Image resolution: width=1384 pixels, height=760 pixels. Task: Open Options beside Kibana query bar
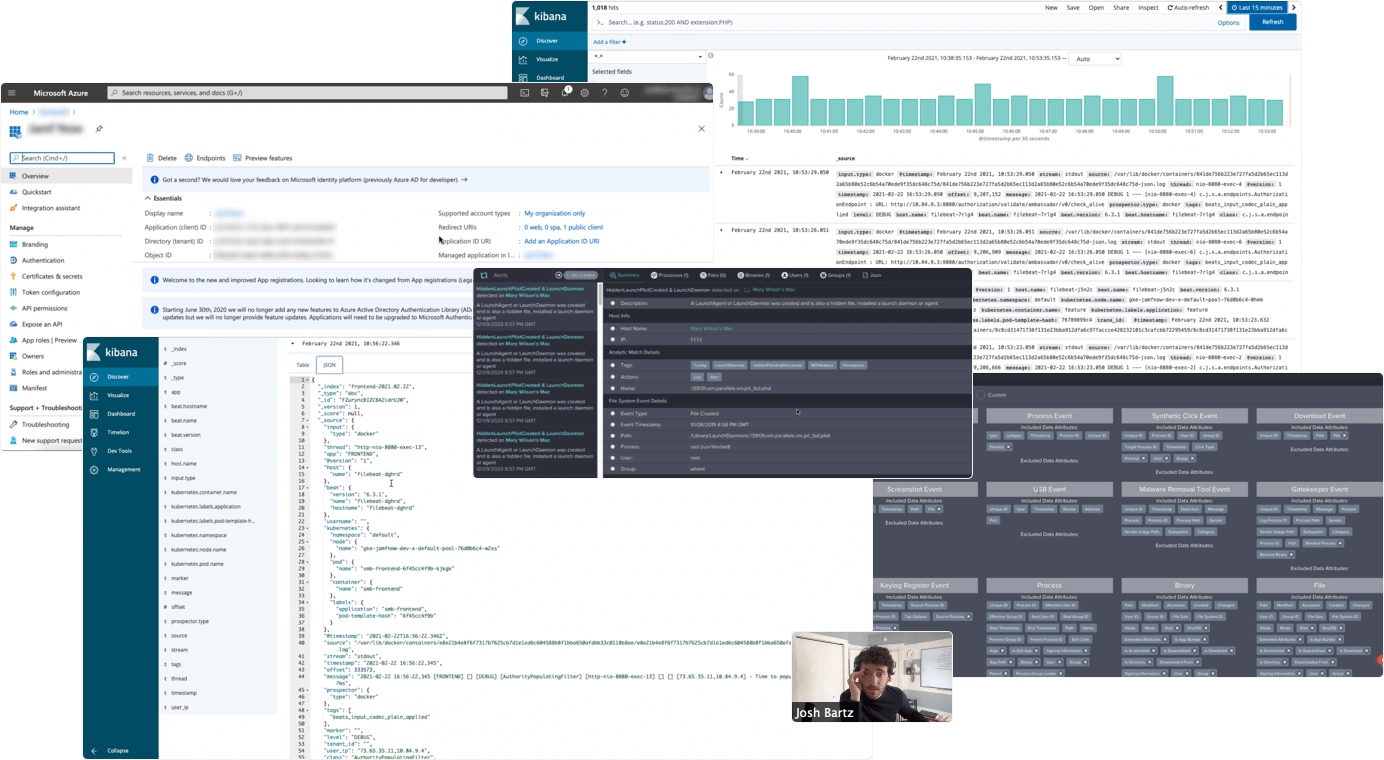click(x=1228, y=22)
